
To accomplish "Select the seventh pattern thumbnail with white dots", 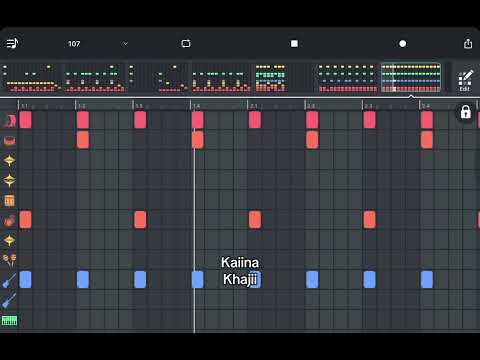I will 347,78.
